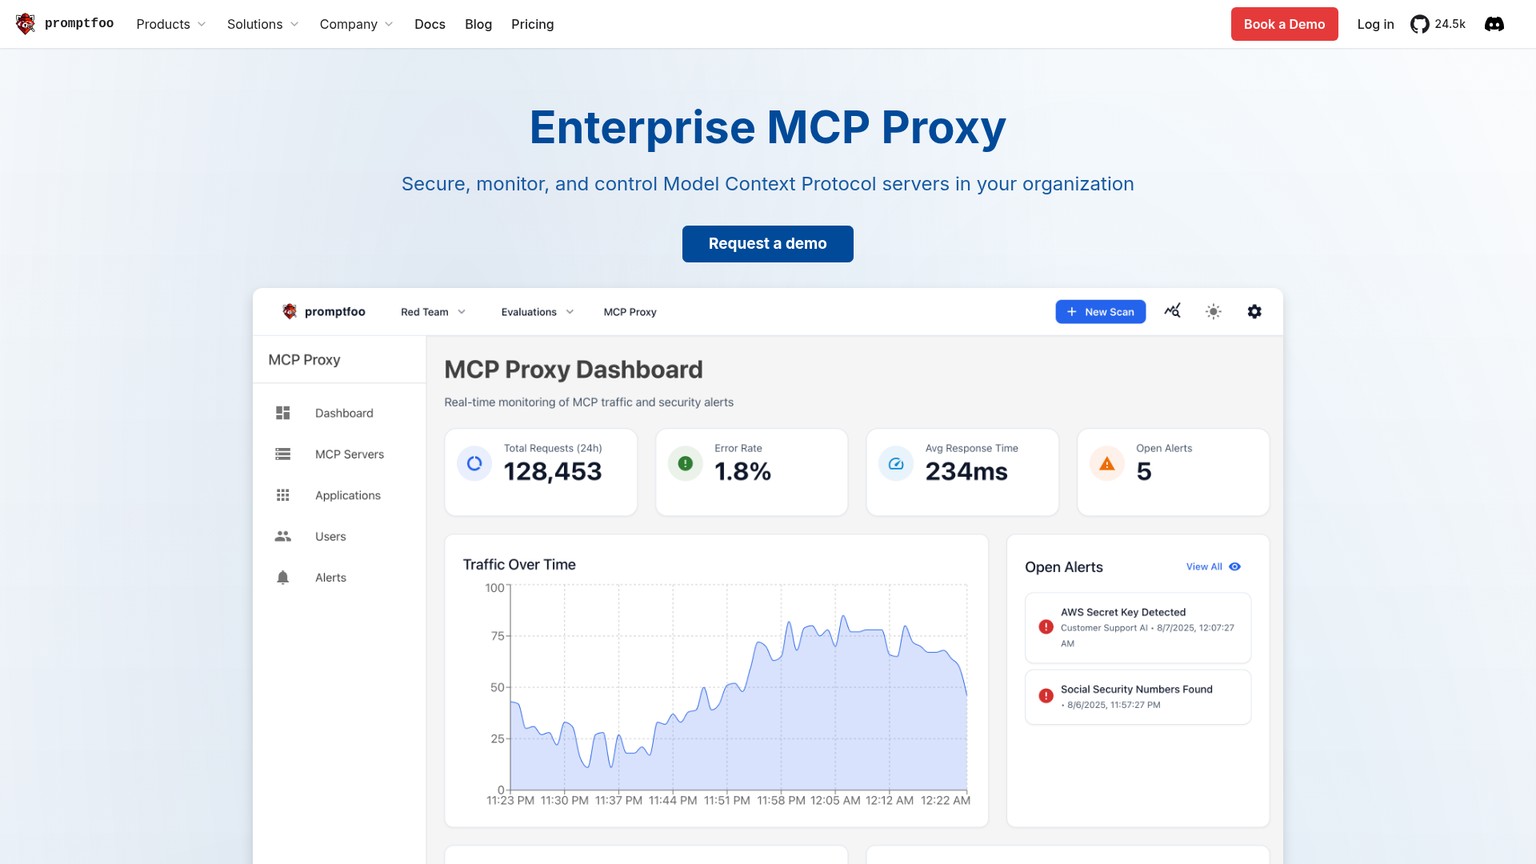Open the Blog menu item
Viewport: 1536px width, 864px height.
coord(478,24)
